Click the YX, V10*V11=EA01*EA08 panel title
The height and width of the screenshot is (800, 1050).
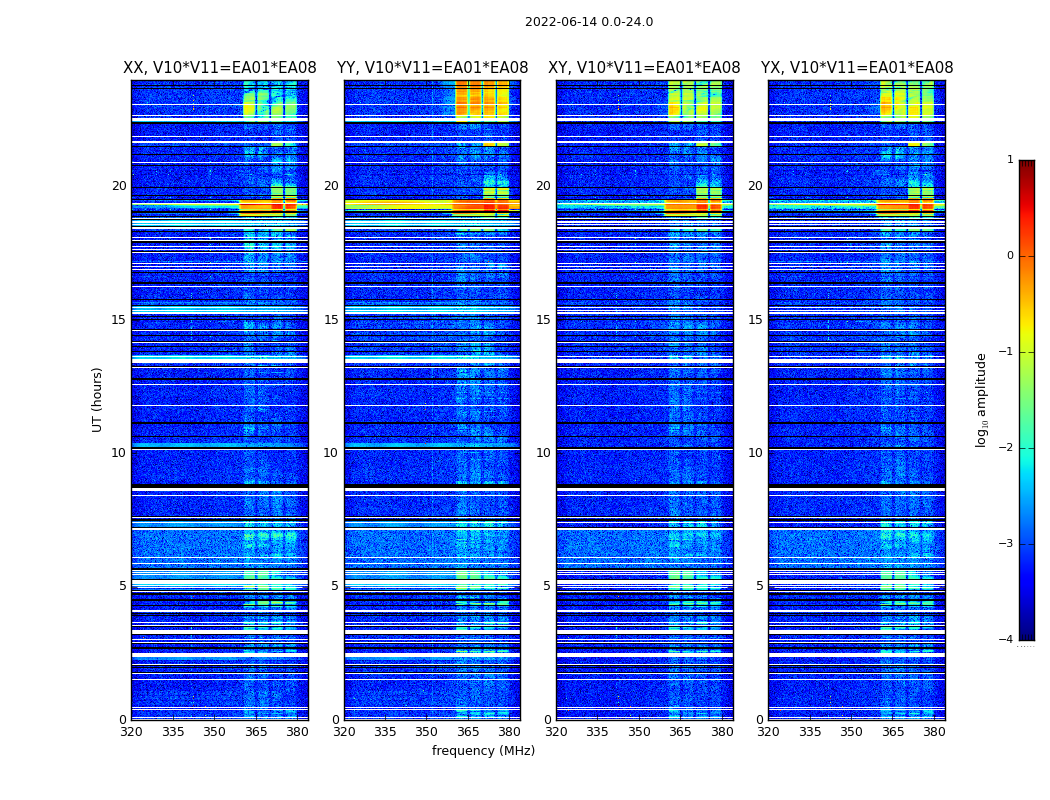856,68
